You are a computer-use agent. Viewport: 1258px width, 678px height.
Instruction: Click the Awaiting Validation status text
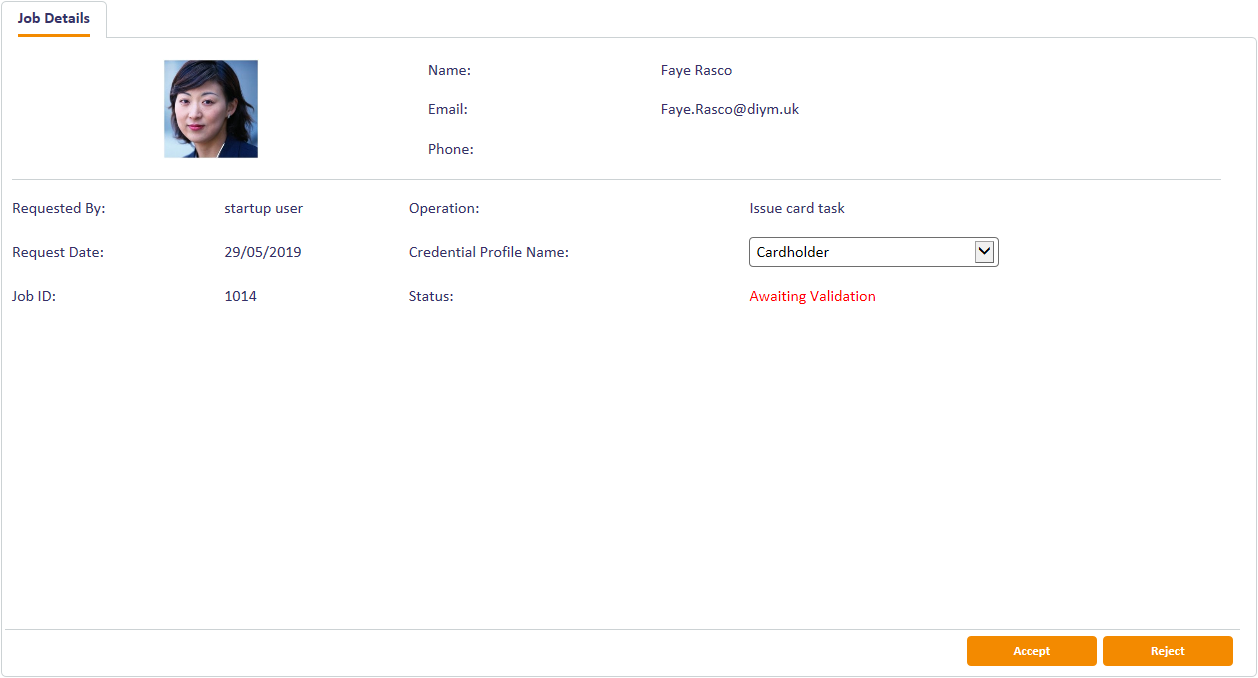tap(812, 297)
